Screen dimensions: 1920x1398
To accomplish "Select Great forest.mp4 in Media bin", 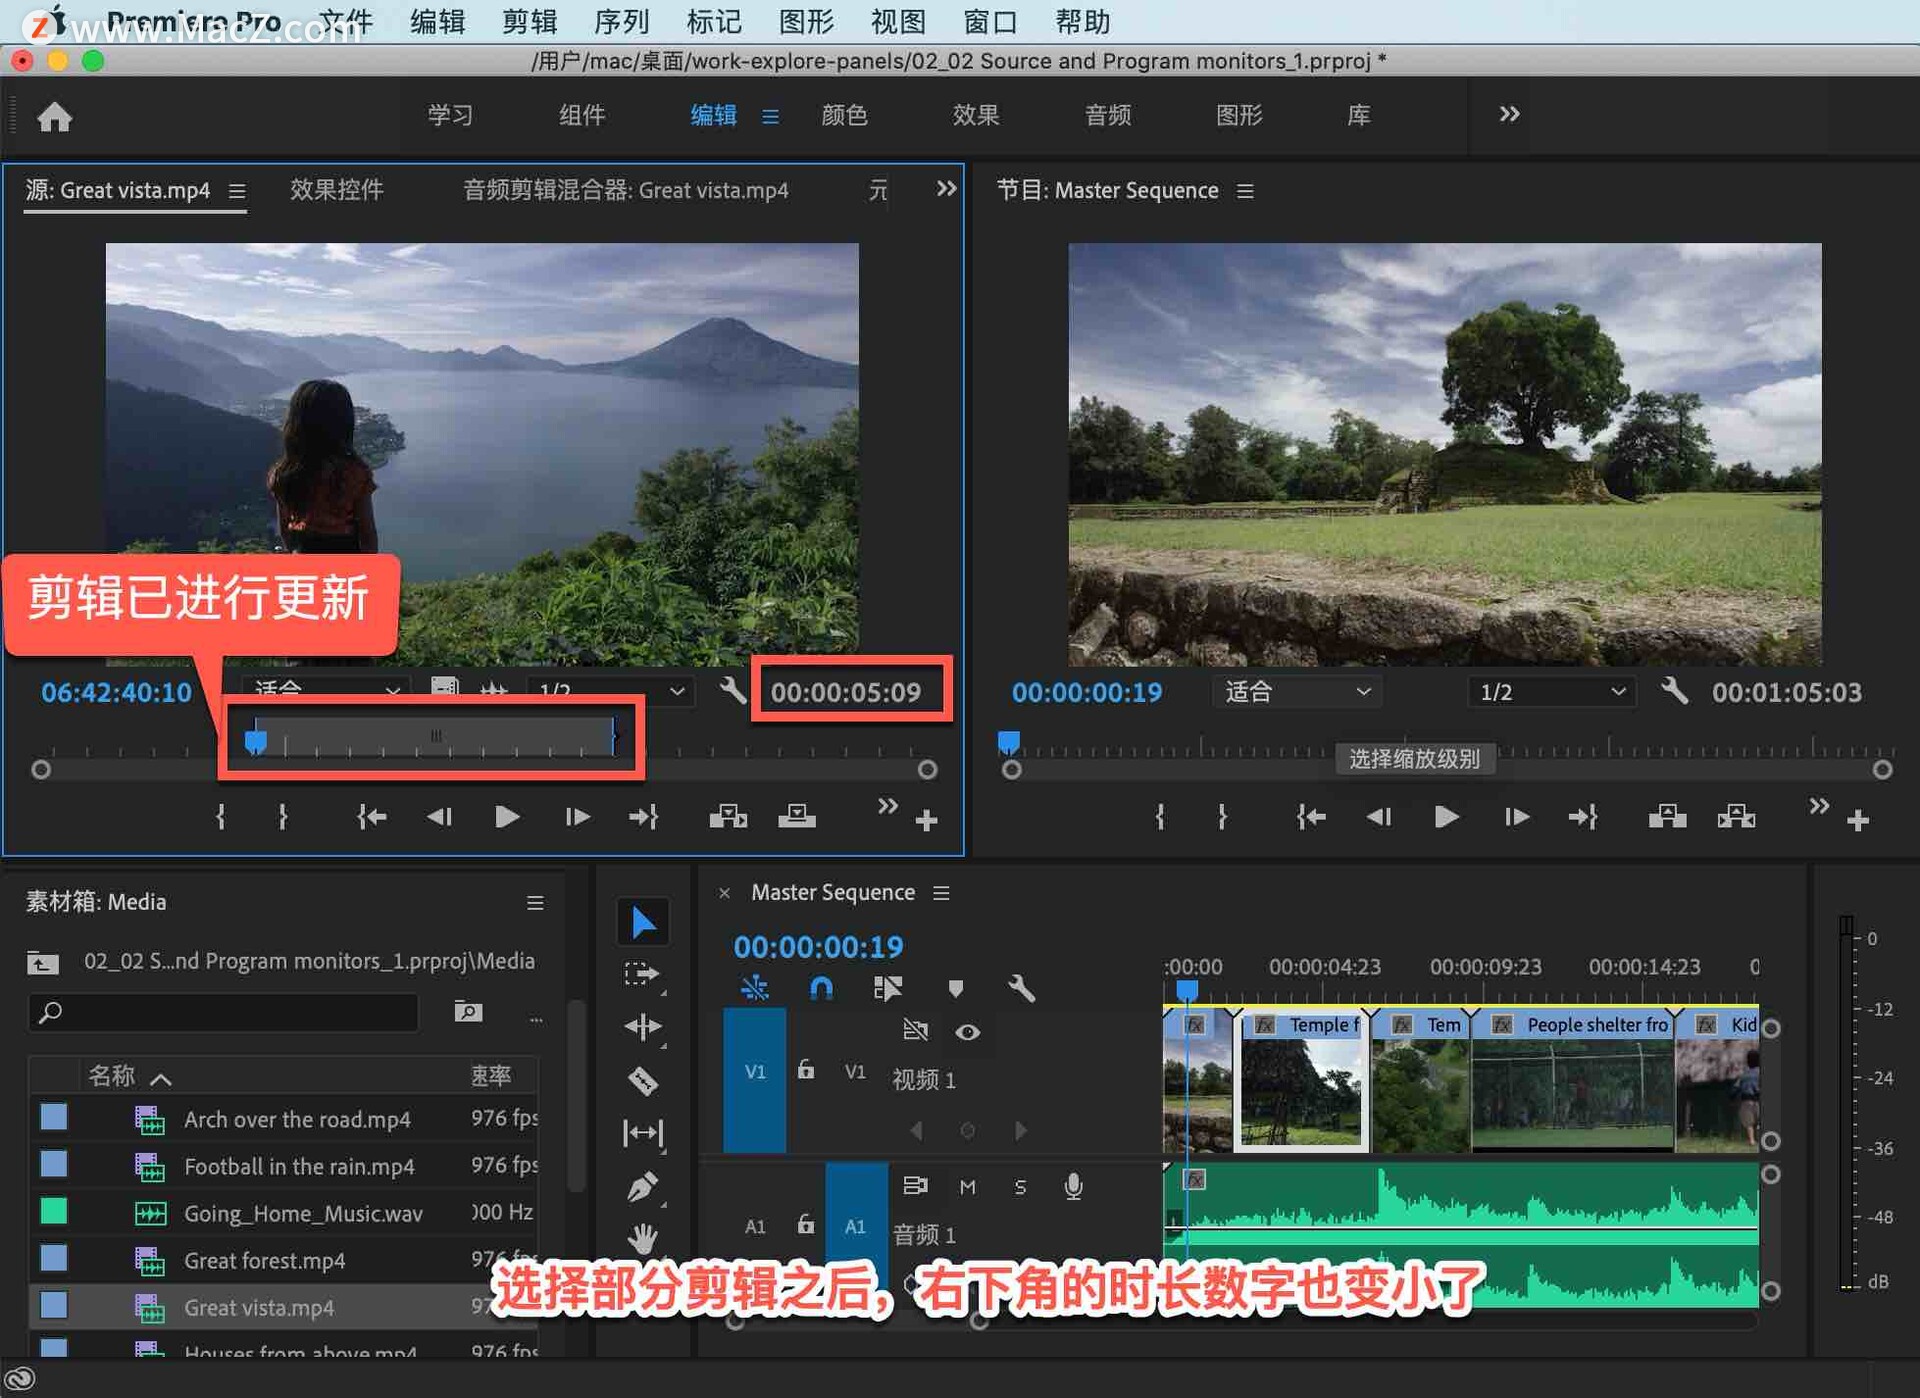I will 264,1261.
